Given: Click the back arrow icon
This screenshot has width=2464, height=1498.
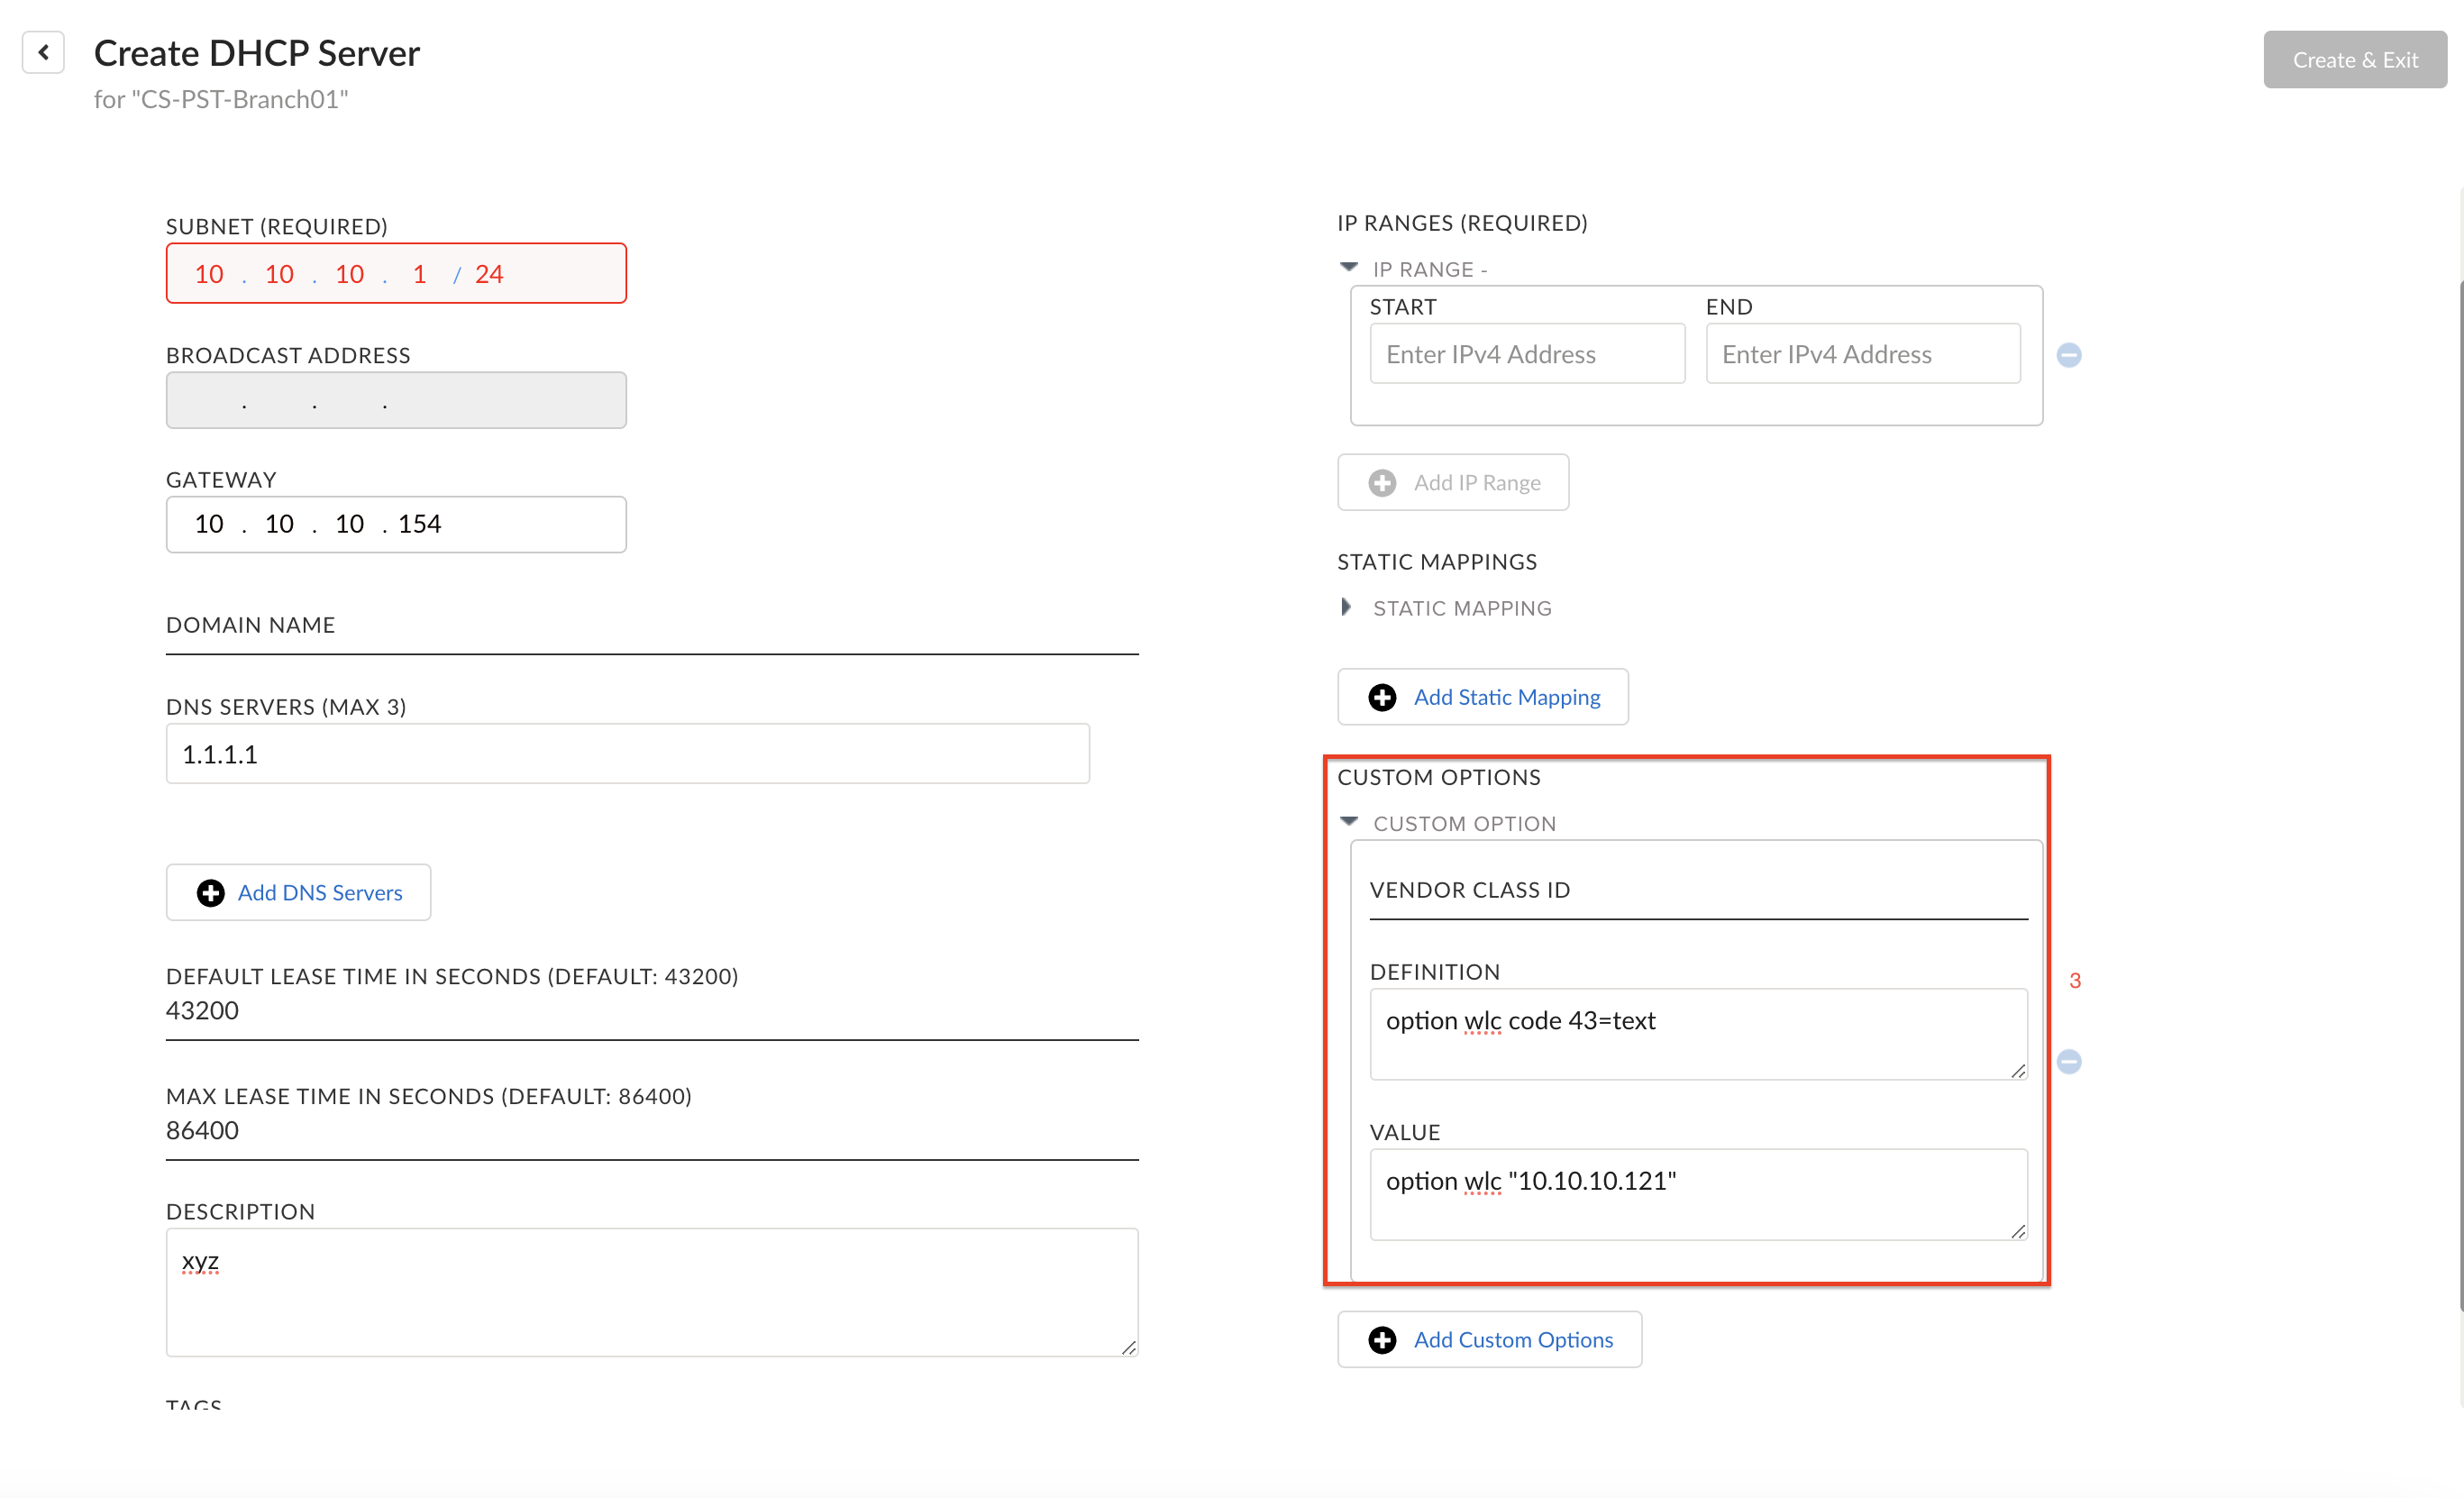Looking at the screenshot, I should (x=43, y=52).
